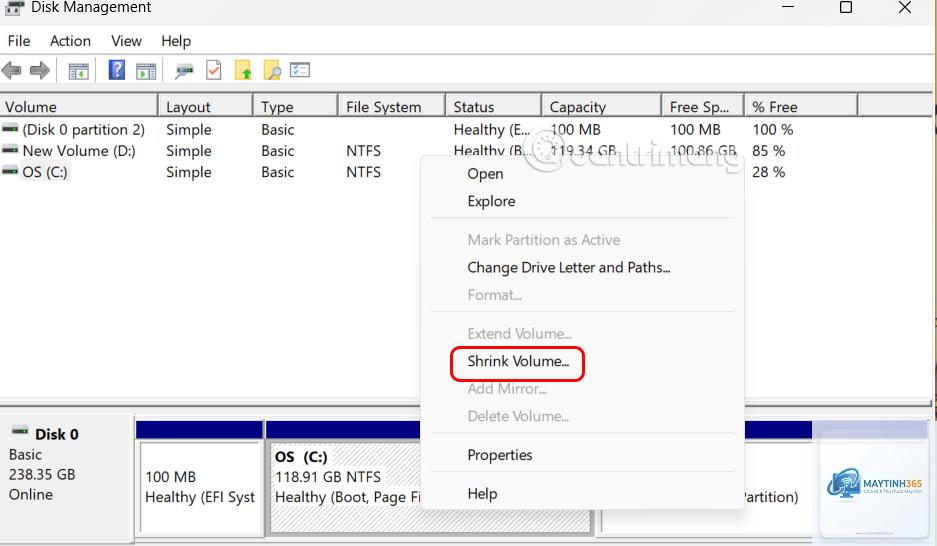This screenshot has width=937, height=546.
Task: Sort by the Layout column header
Action: [x=206, y=107]
